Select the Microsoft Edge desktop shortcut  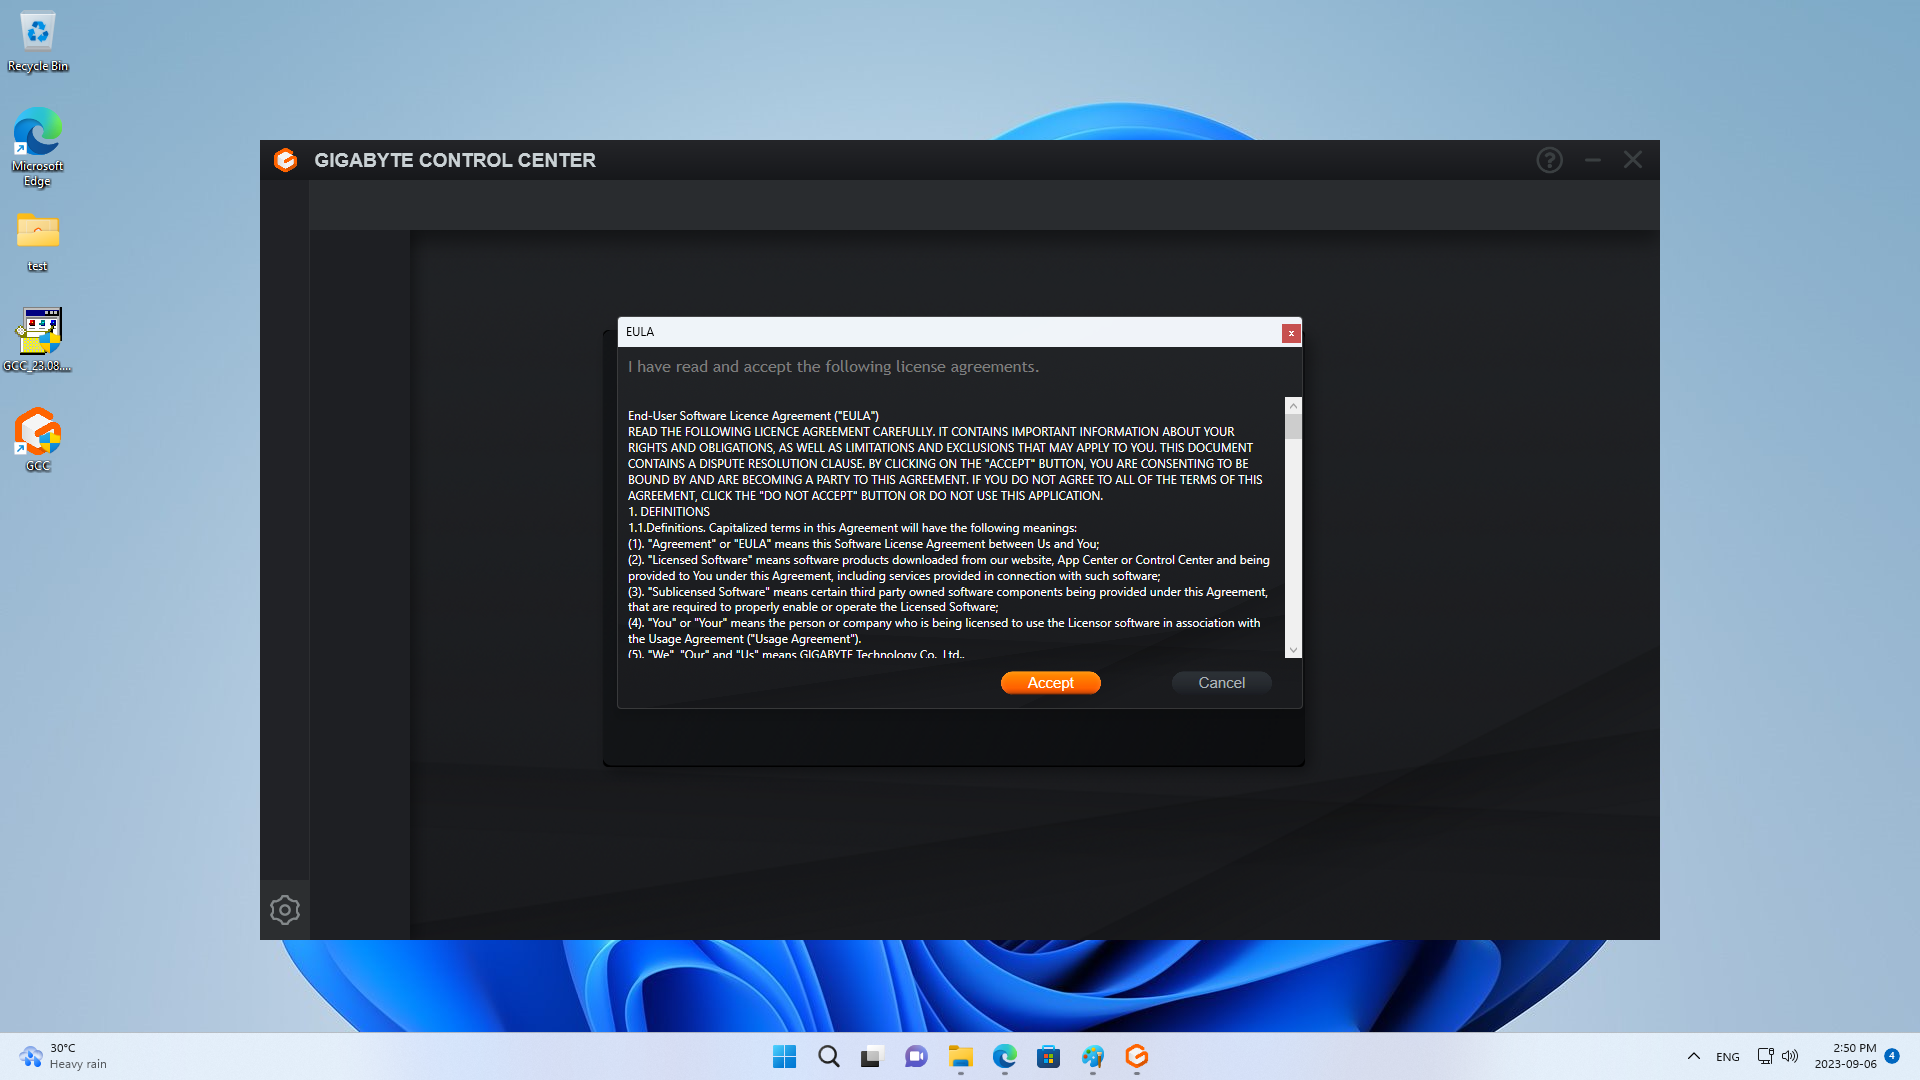coord(38,147)
